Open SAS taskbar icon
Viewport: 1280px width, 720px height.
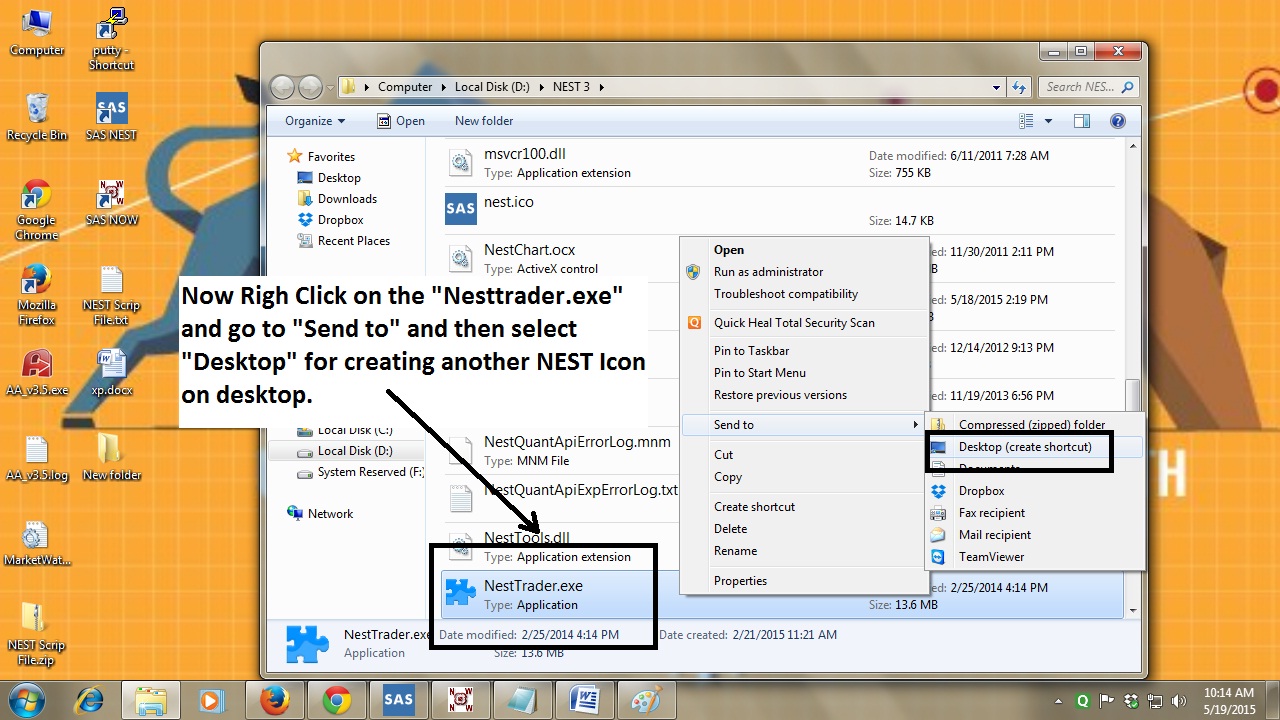(x=399, y=700)
